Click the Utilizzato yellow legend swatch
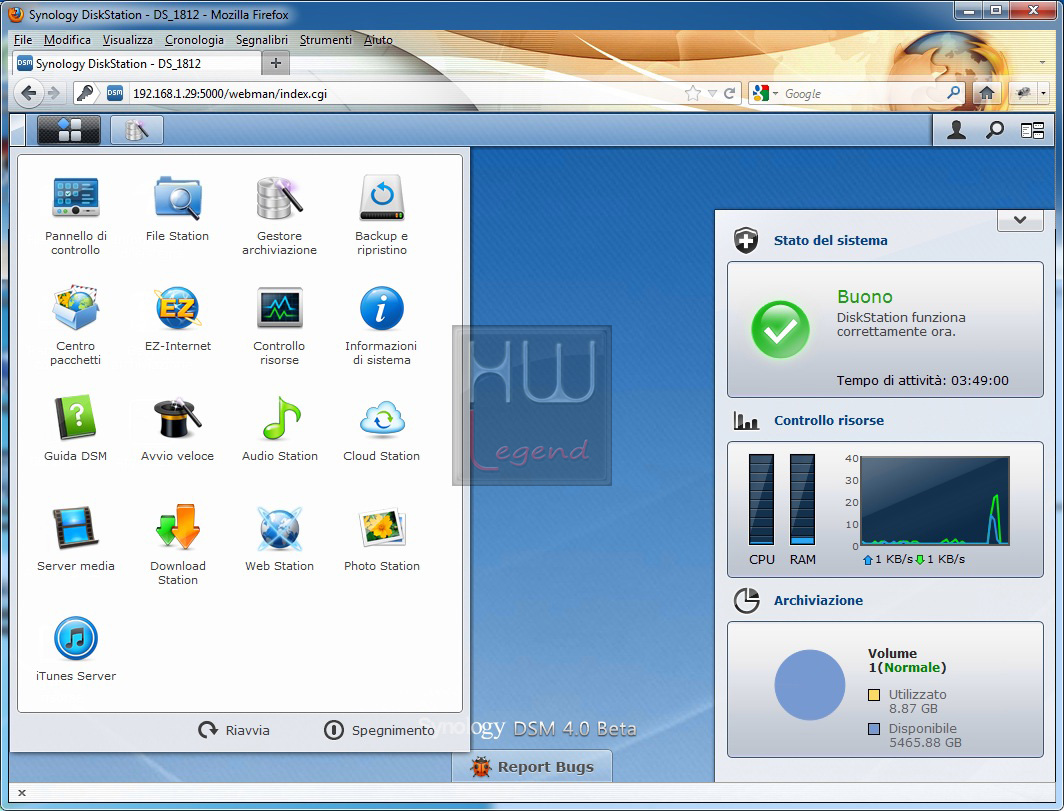The image size is (1064, 811). pyautogui.click(x=874, y=694)
